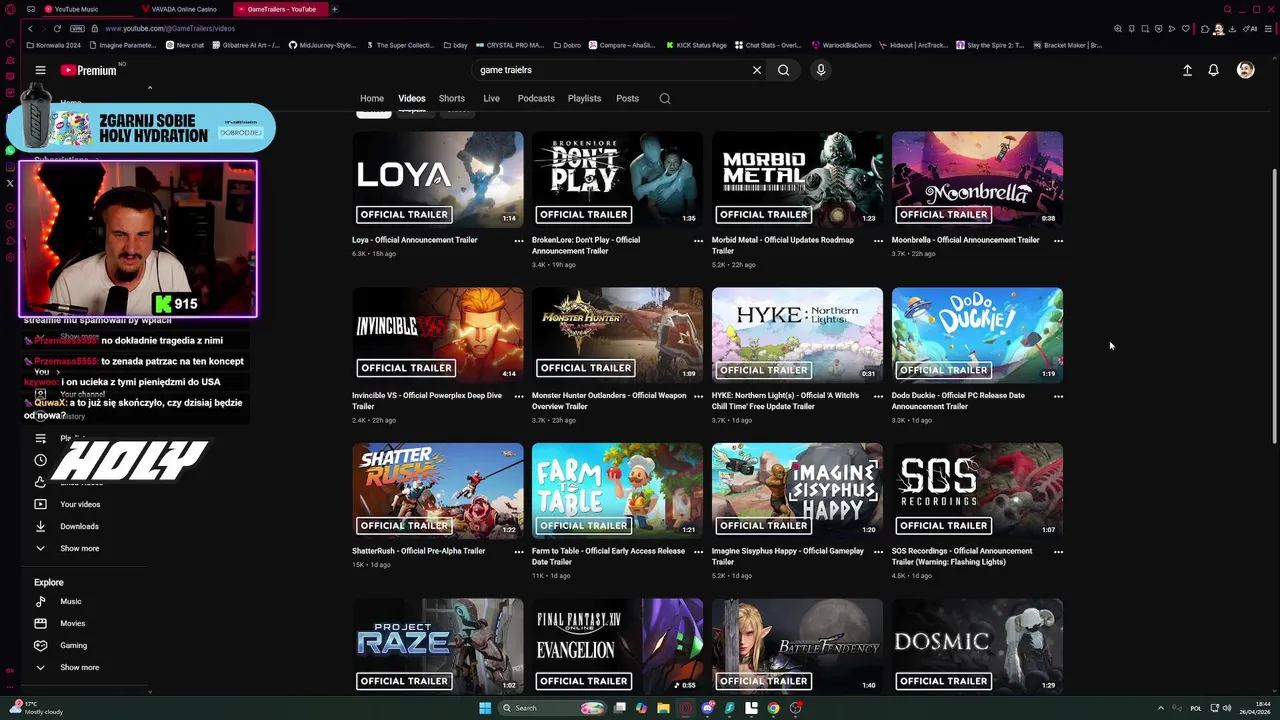This screenshot has width=1280, height=720.
Task: Open Discord from the taskbar
Action: pyautogui.click(x=708, y=708)
